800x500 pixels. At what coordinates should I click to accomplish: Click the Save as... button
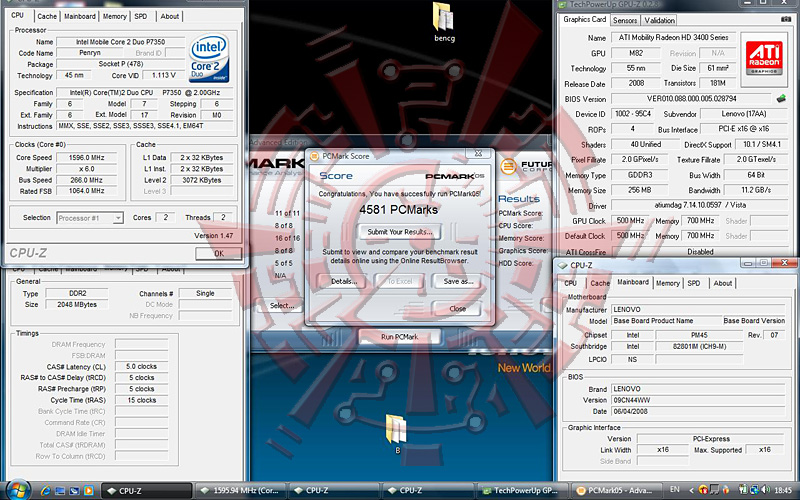(458, 281)
